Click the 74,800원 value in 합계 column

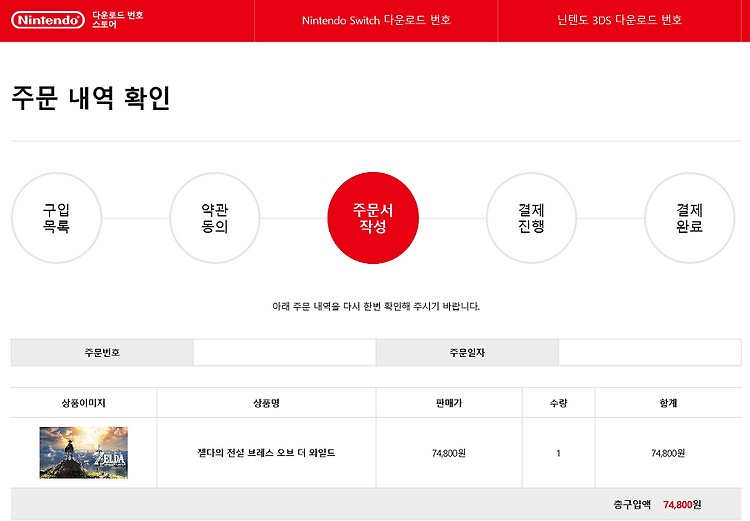point(668,453)
